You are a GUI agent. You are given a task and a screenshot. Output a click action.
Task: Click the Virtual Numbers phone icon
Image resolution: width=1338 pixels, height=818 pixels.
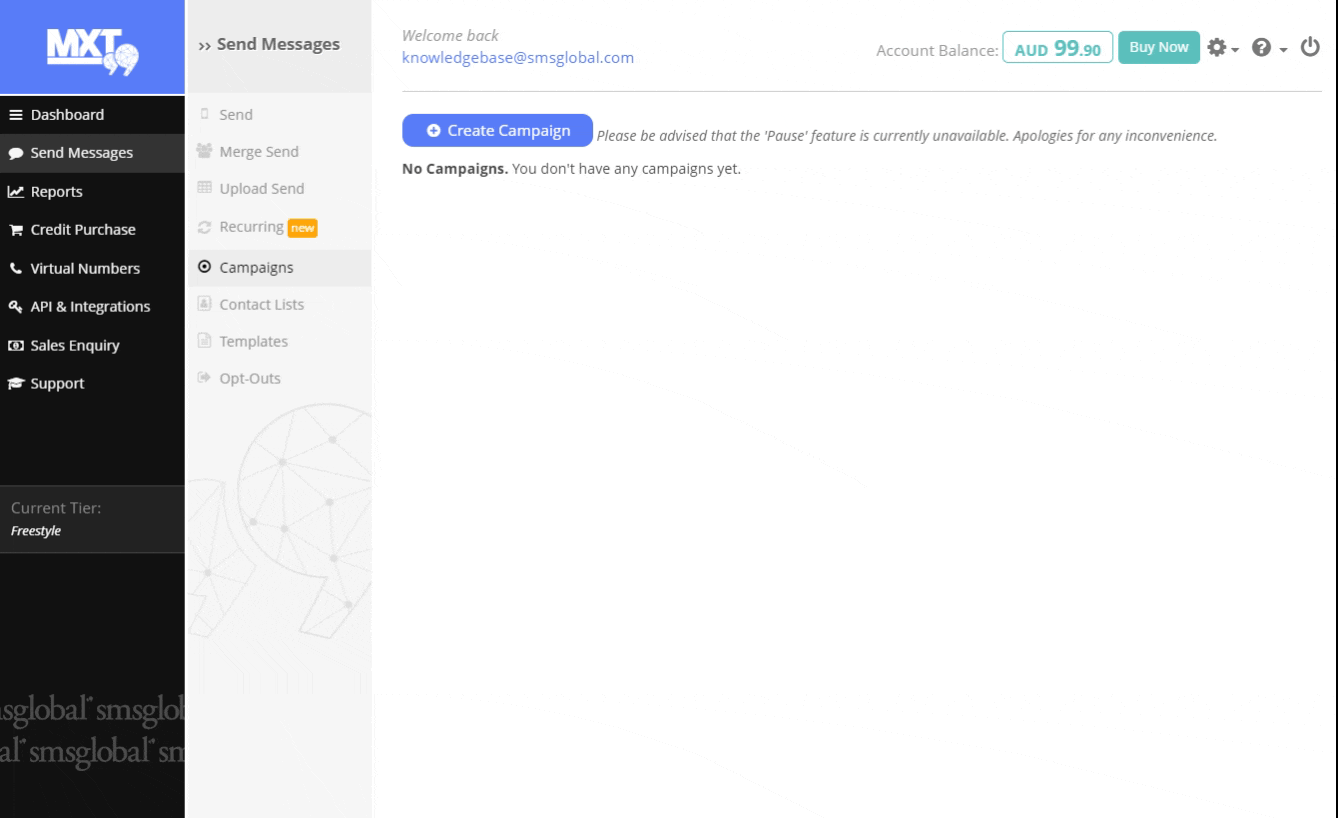[x=16, y=269]
